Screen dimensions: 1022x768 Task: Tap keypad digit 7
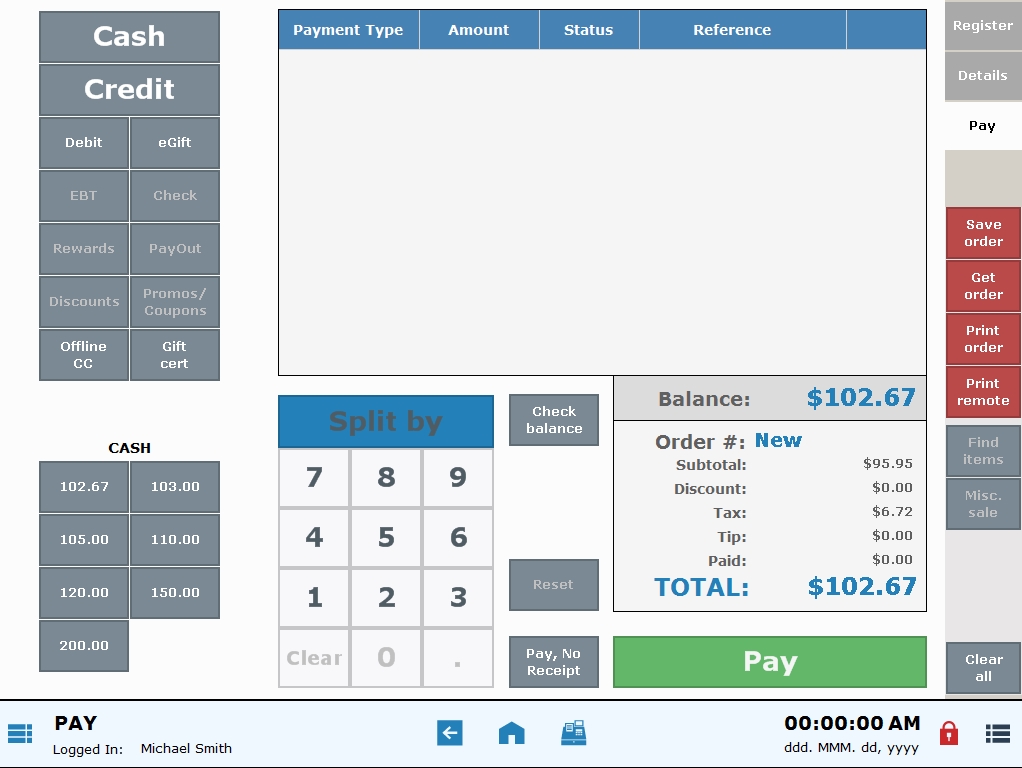314,478
